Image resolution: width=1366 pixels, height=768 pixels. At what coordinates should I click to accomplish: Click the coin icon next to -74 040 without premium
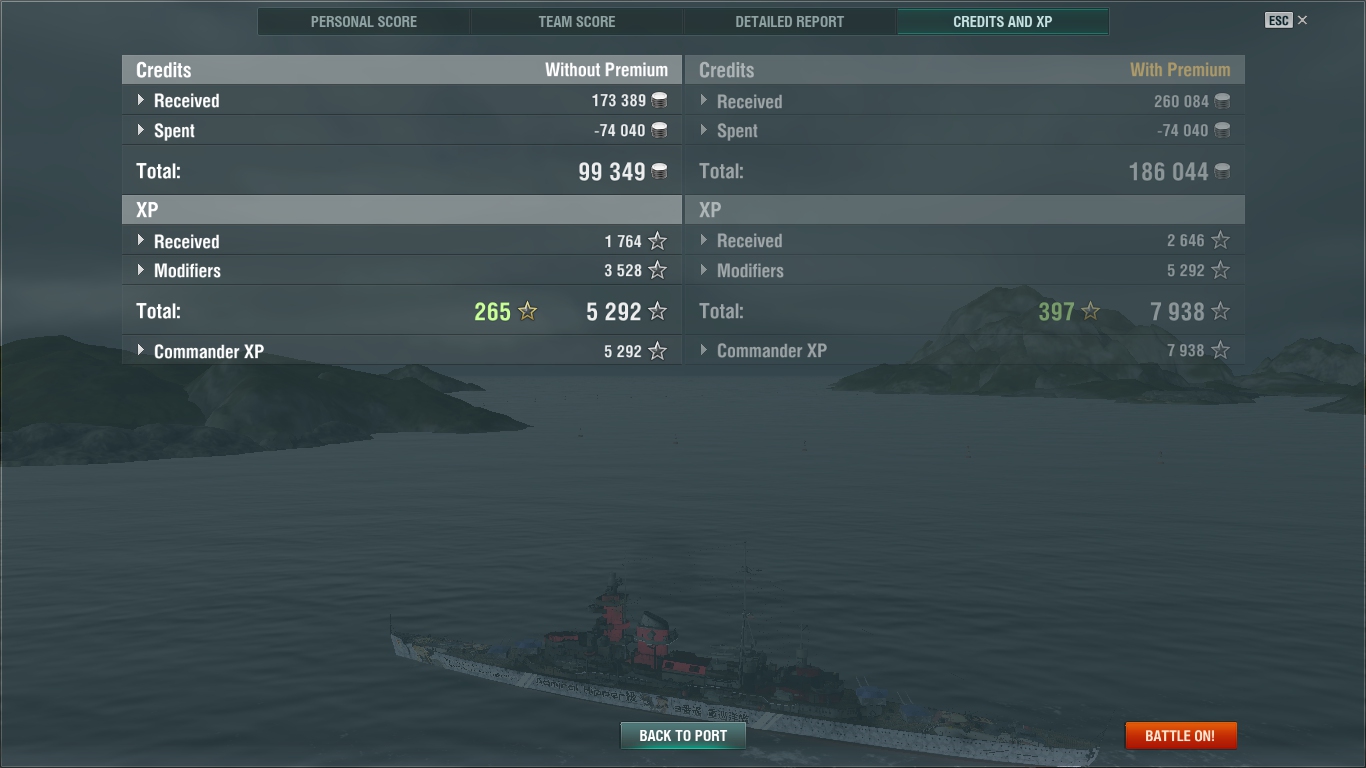coord(659,130)
